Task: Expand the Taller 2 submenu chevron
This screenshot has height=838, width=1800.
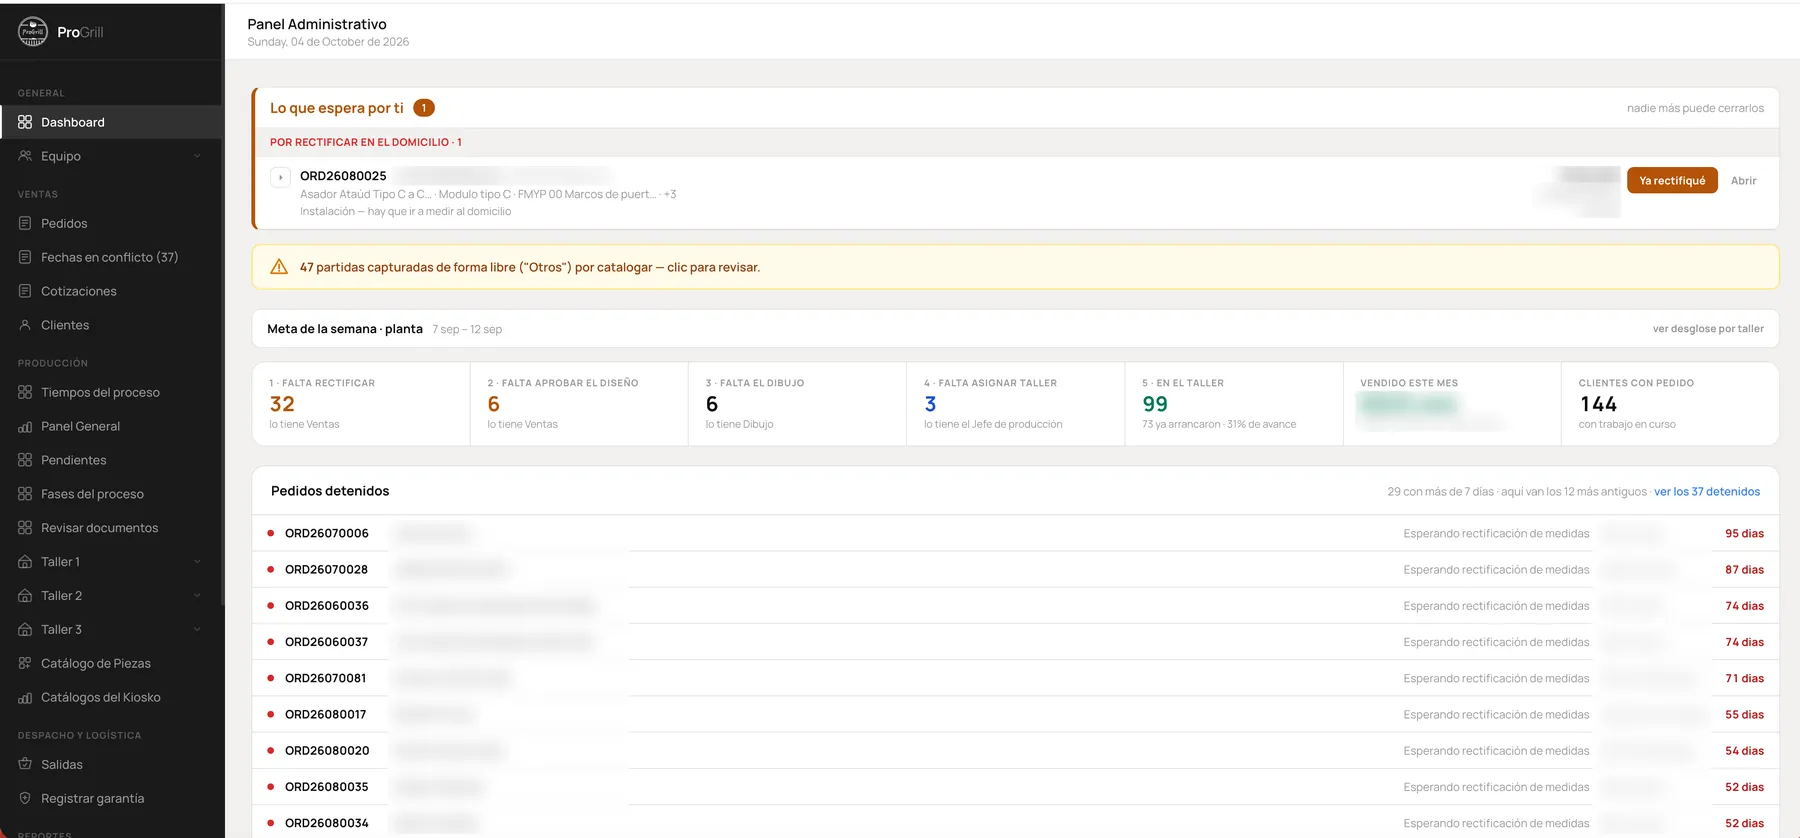Action: coord(197,596)
